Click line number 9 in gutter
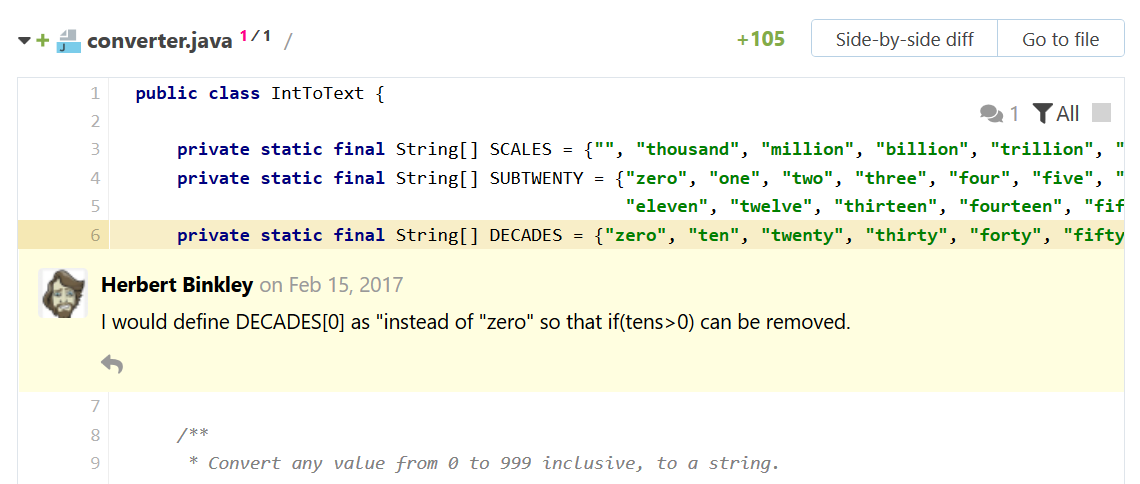The width and height of the screenshot is (1140, 484). point(95,463)
